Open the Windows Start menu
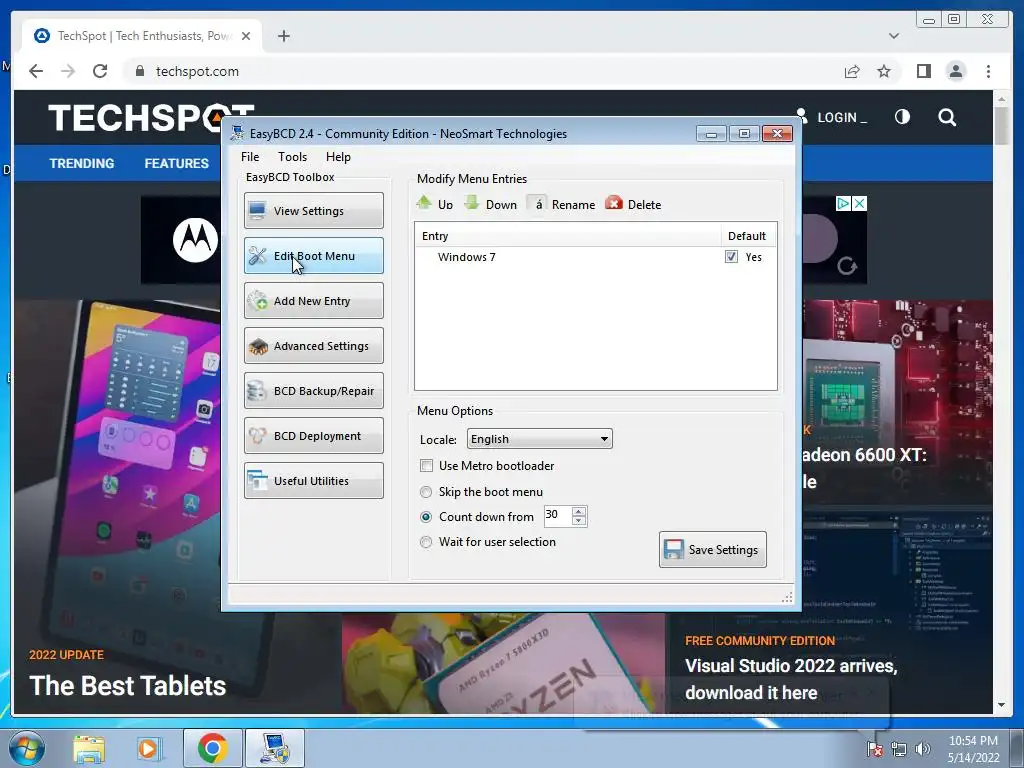Image resolution: width=1024 pixels, height=768 pixels. (27, 748)
